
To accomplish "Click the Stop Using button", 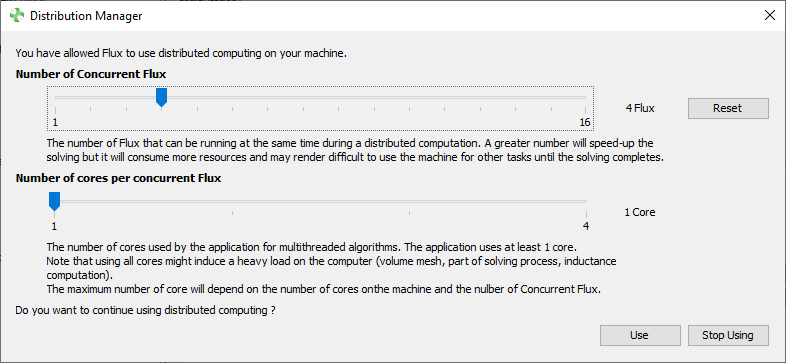I will (x=728, y=335).
